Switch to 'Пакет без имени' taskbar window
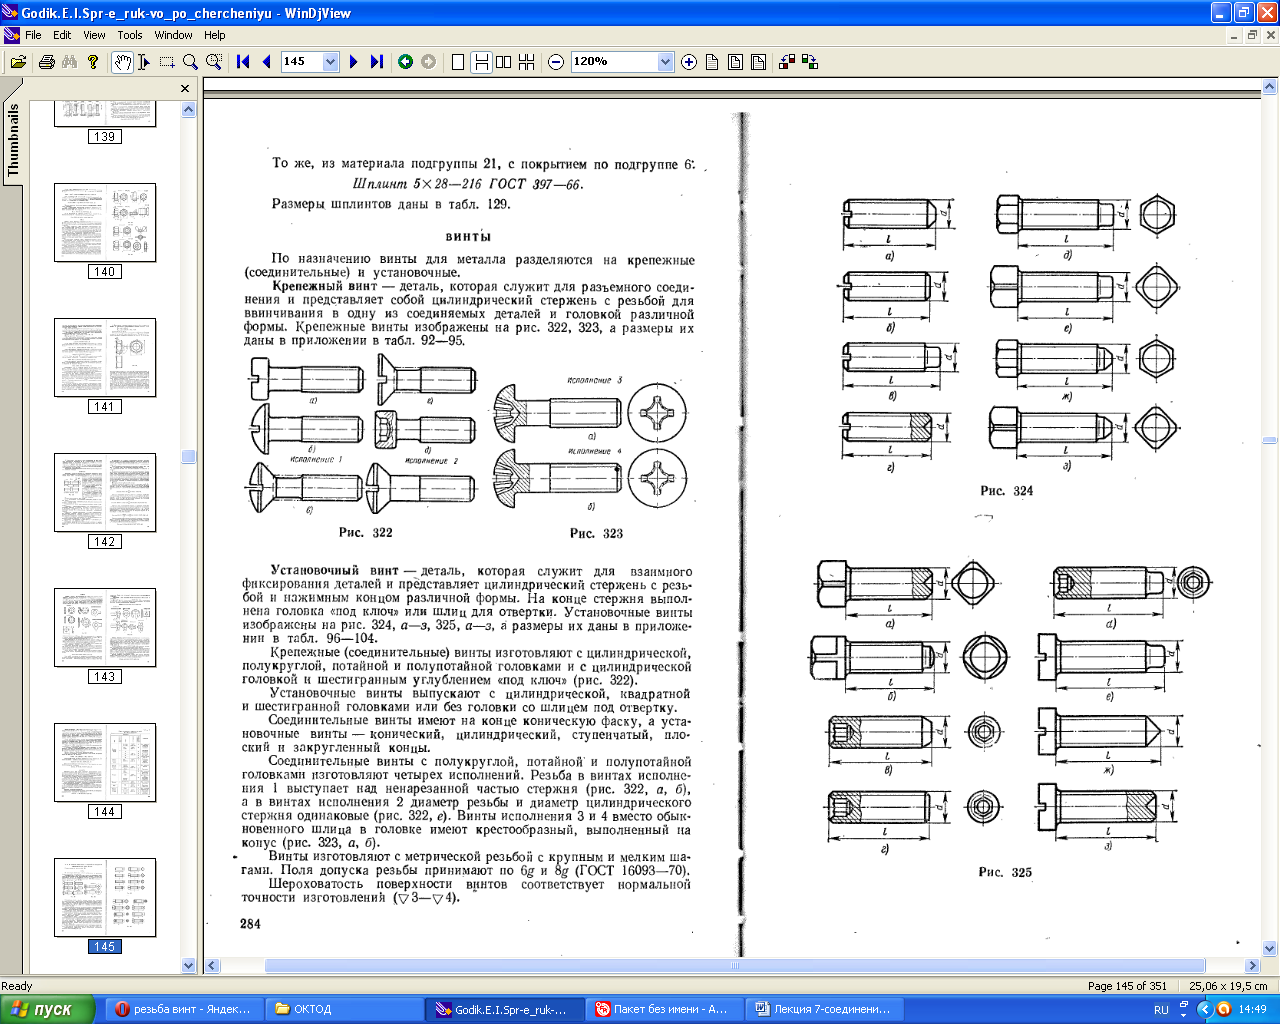Image resolution: width=1280 pixels, height=1024 pixels. click(x=664, y=1009)
